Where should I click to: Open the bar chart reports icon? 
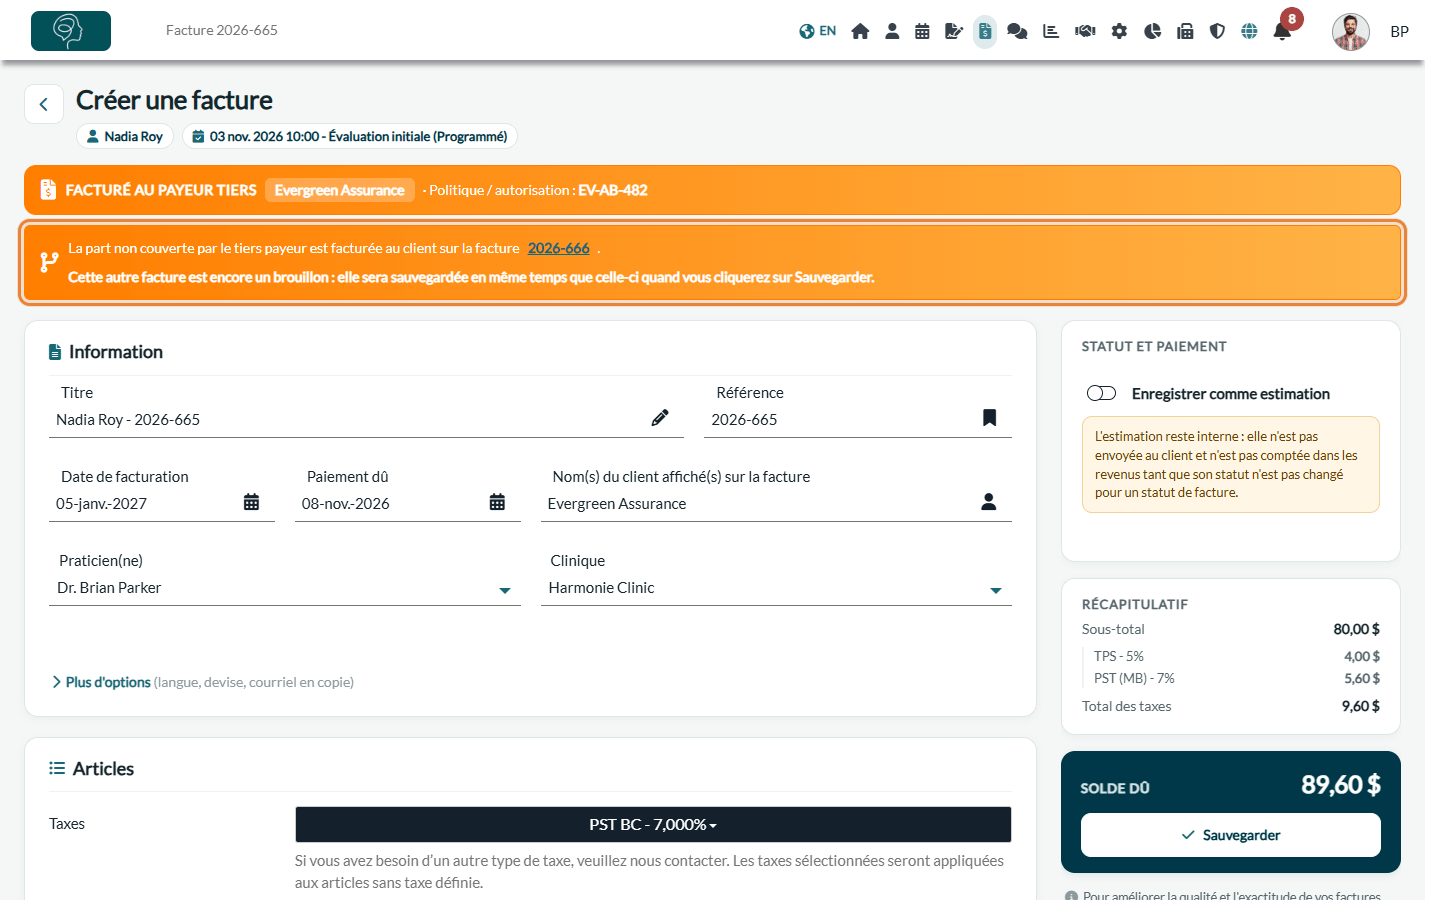click(x=1051, y=31)
